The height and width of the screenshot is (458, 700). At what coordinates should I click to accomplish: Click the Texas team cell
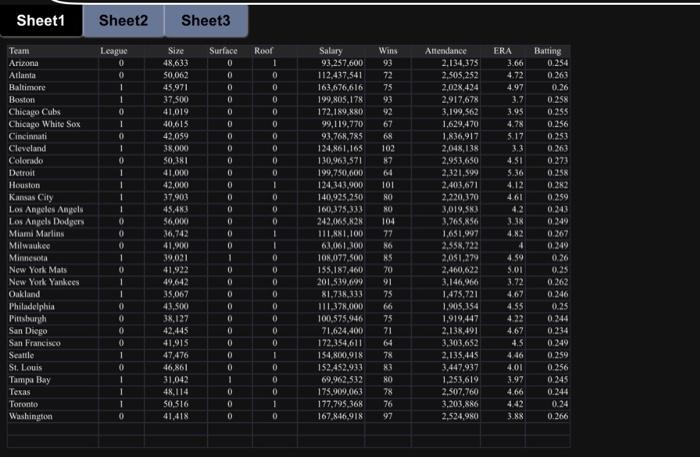tap(53, 391)
